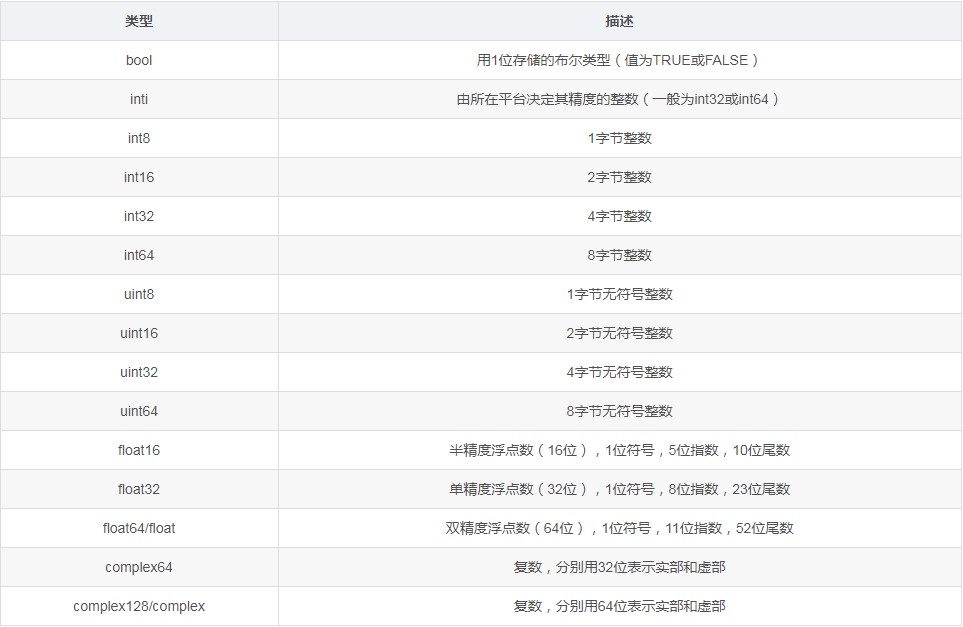Viewport: 963px width, 627px height.
Task: Click the description '1字节整数'
Action: click(619, 138)
